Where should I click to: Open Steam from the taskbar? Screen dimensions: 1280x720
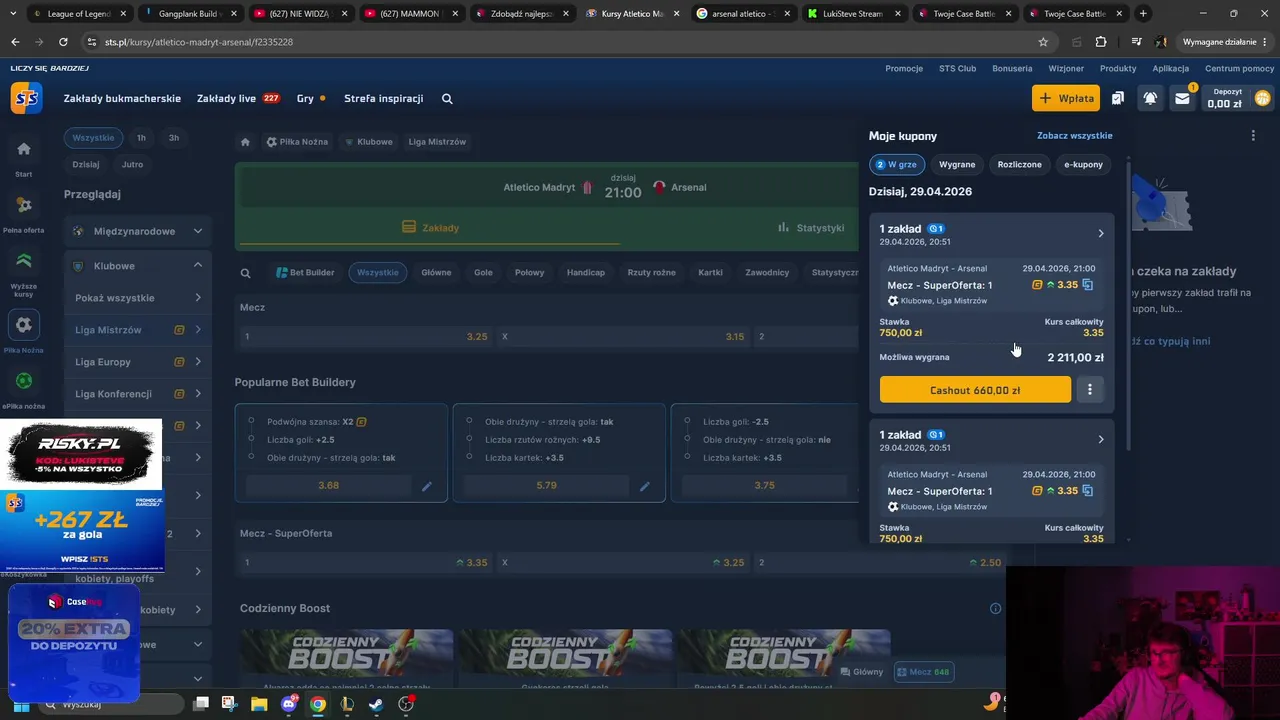(x=376, y=704)
